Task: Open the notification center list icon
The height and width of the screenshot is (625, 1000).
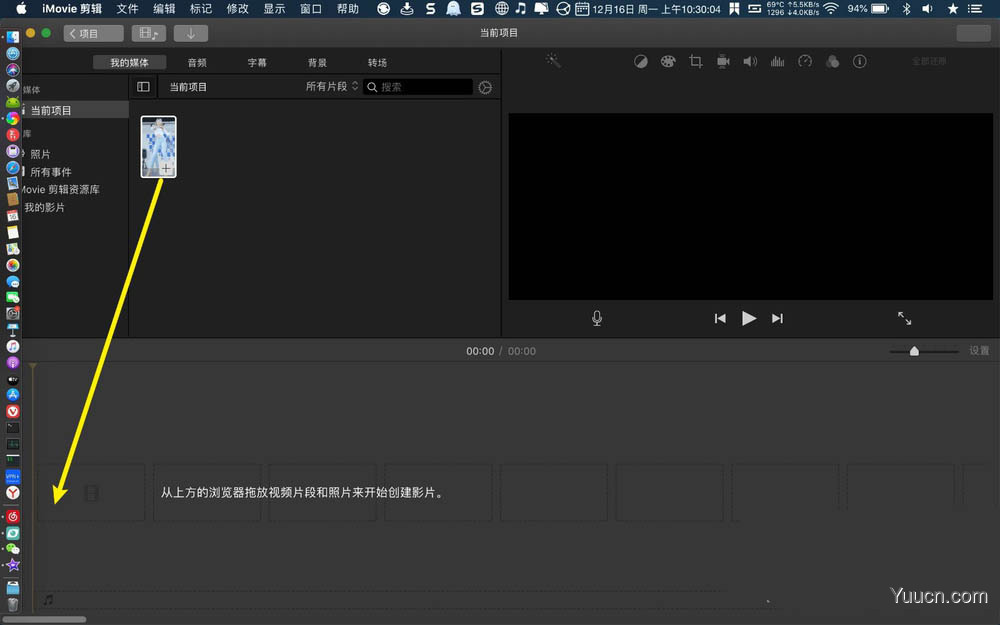Action: click(x=974, y=8)
